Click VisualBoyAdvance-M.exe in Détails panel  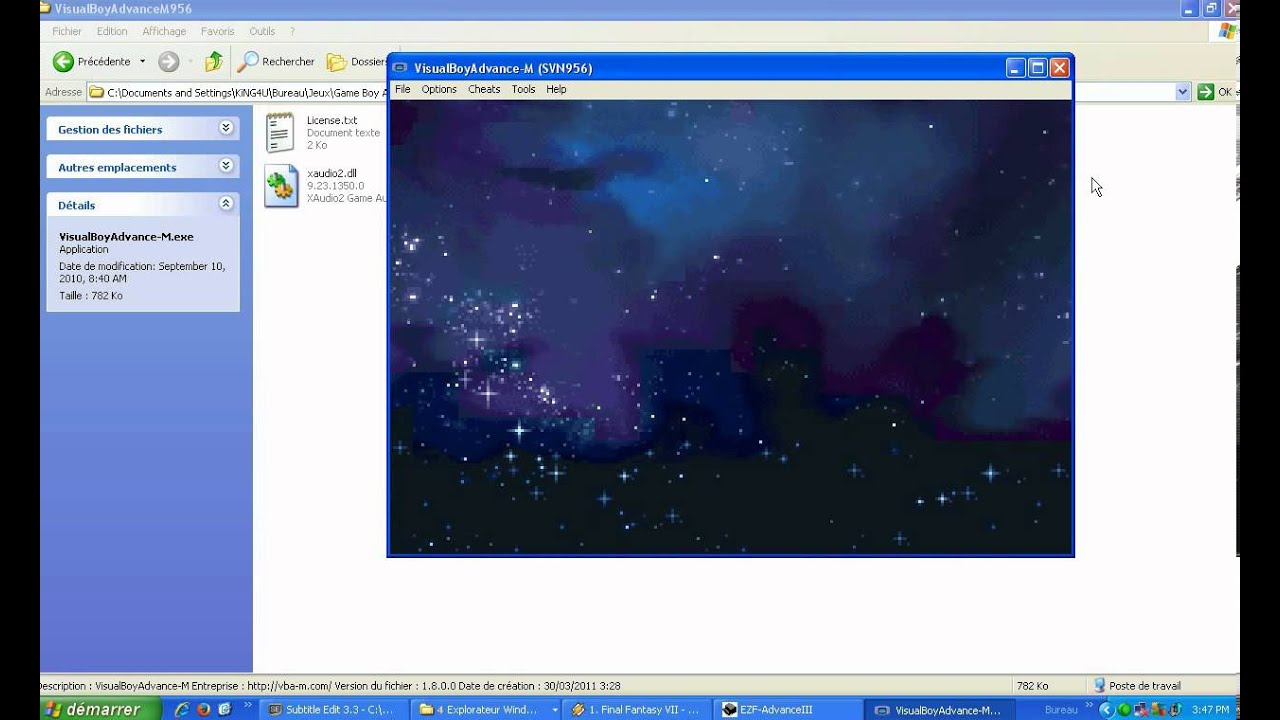[x=126, y=237]
